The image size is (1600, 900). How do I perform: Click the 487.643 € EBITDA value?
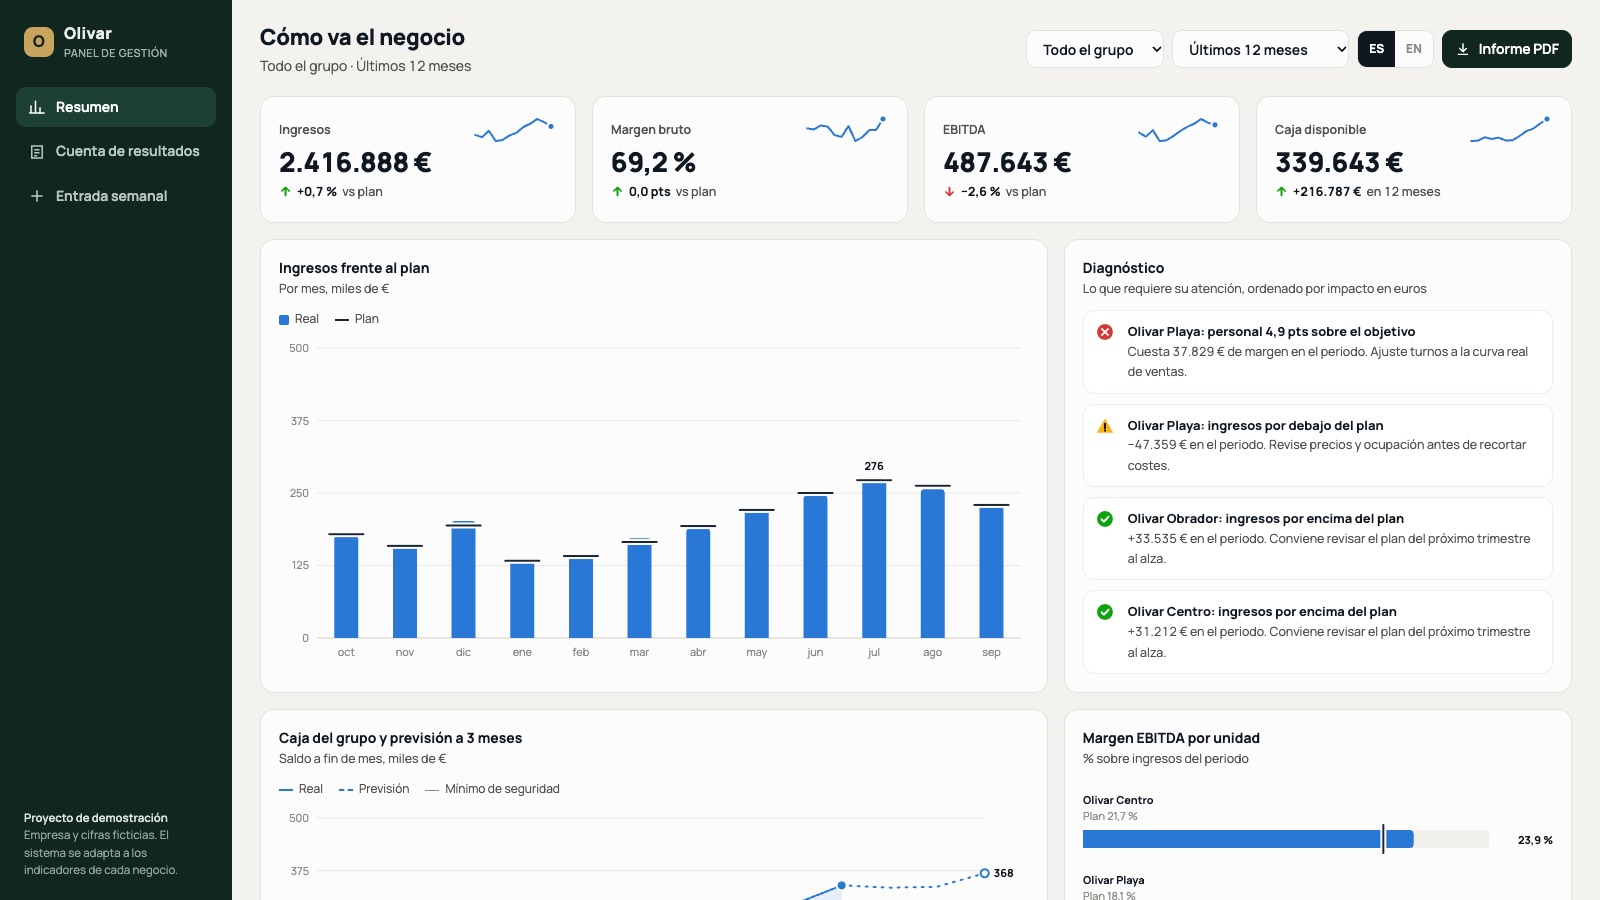coord(1007,162)
